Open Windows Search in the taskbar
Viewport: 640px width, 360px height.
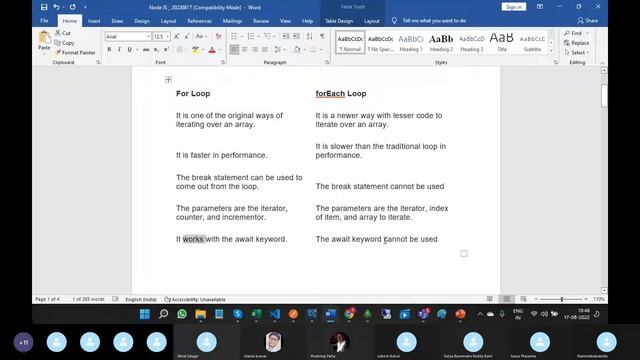163,314
